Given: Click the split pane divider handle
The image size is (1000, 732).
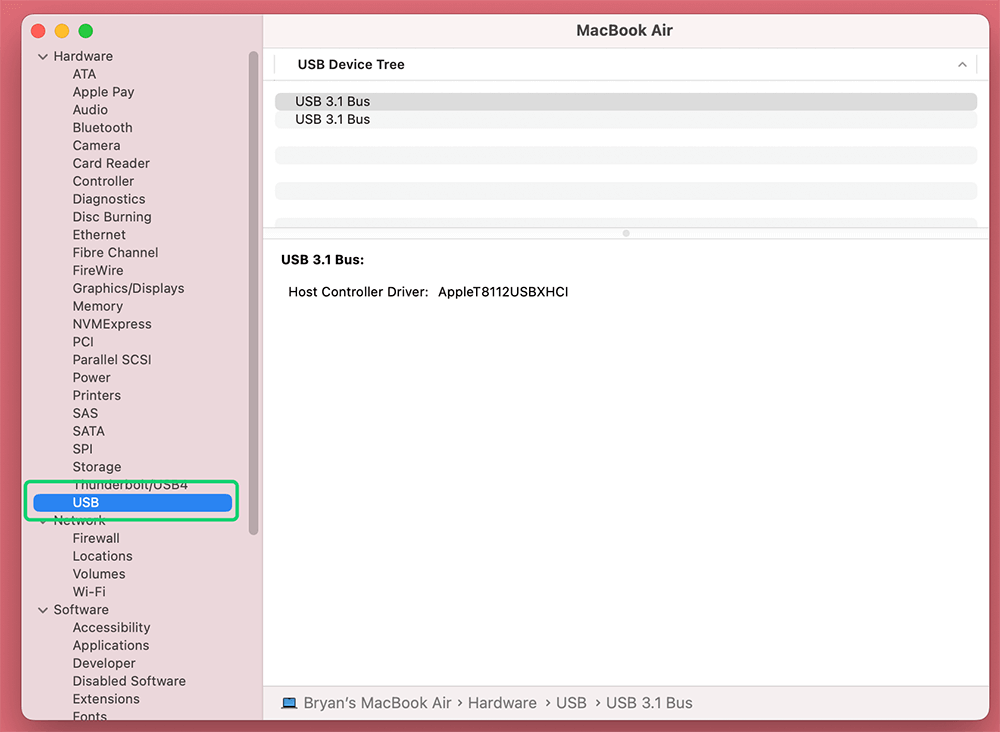Looking at the screenshot, I should click(x=626, y=233).
